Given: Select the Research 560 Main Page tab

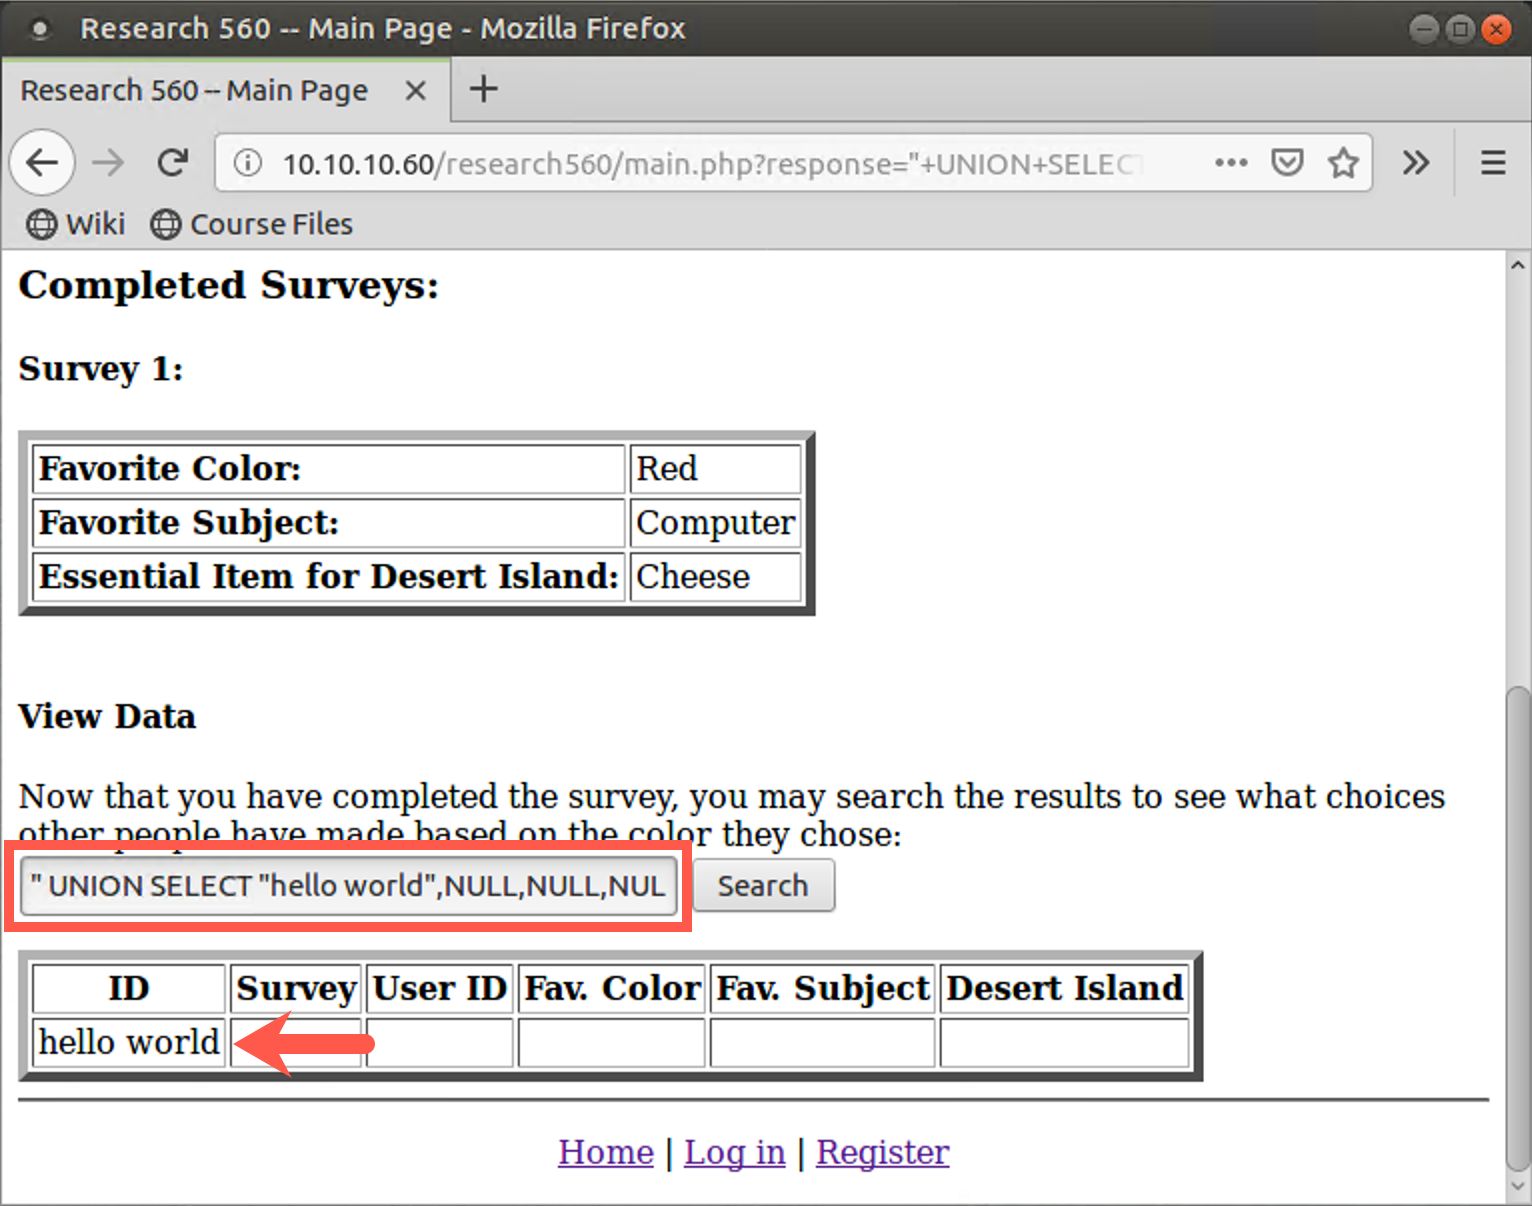Looking at the screenshot, I should [x=195, y=90].
